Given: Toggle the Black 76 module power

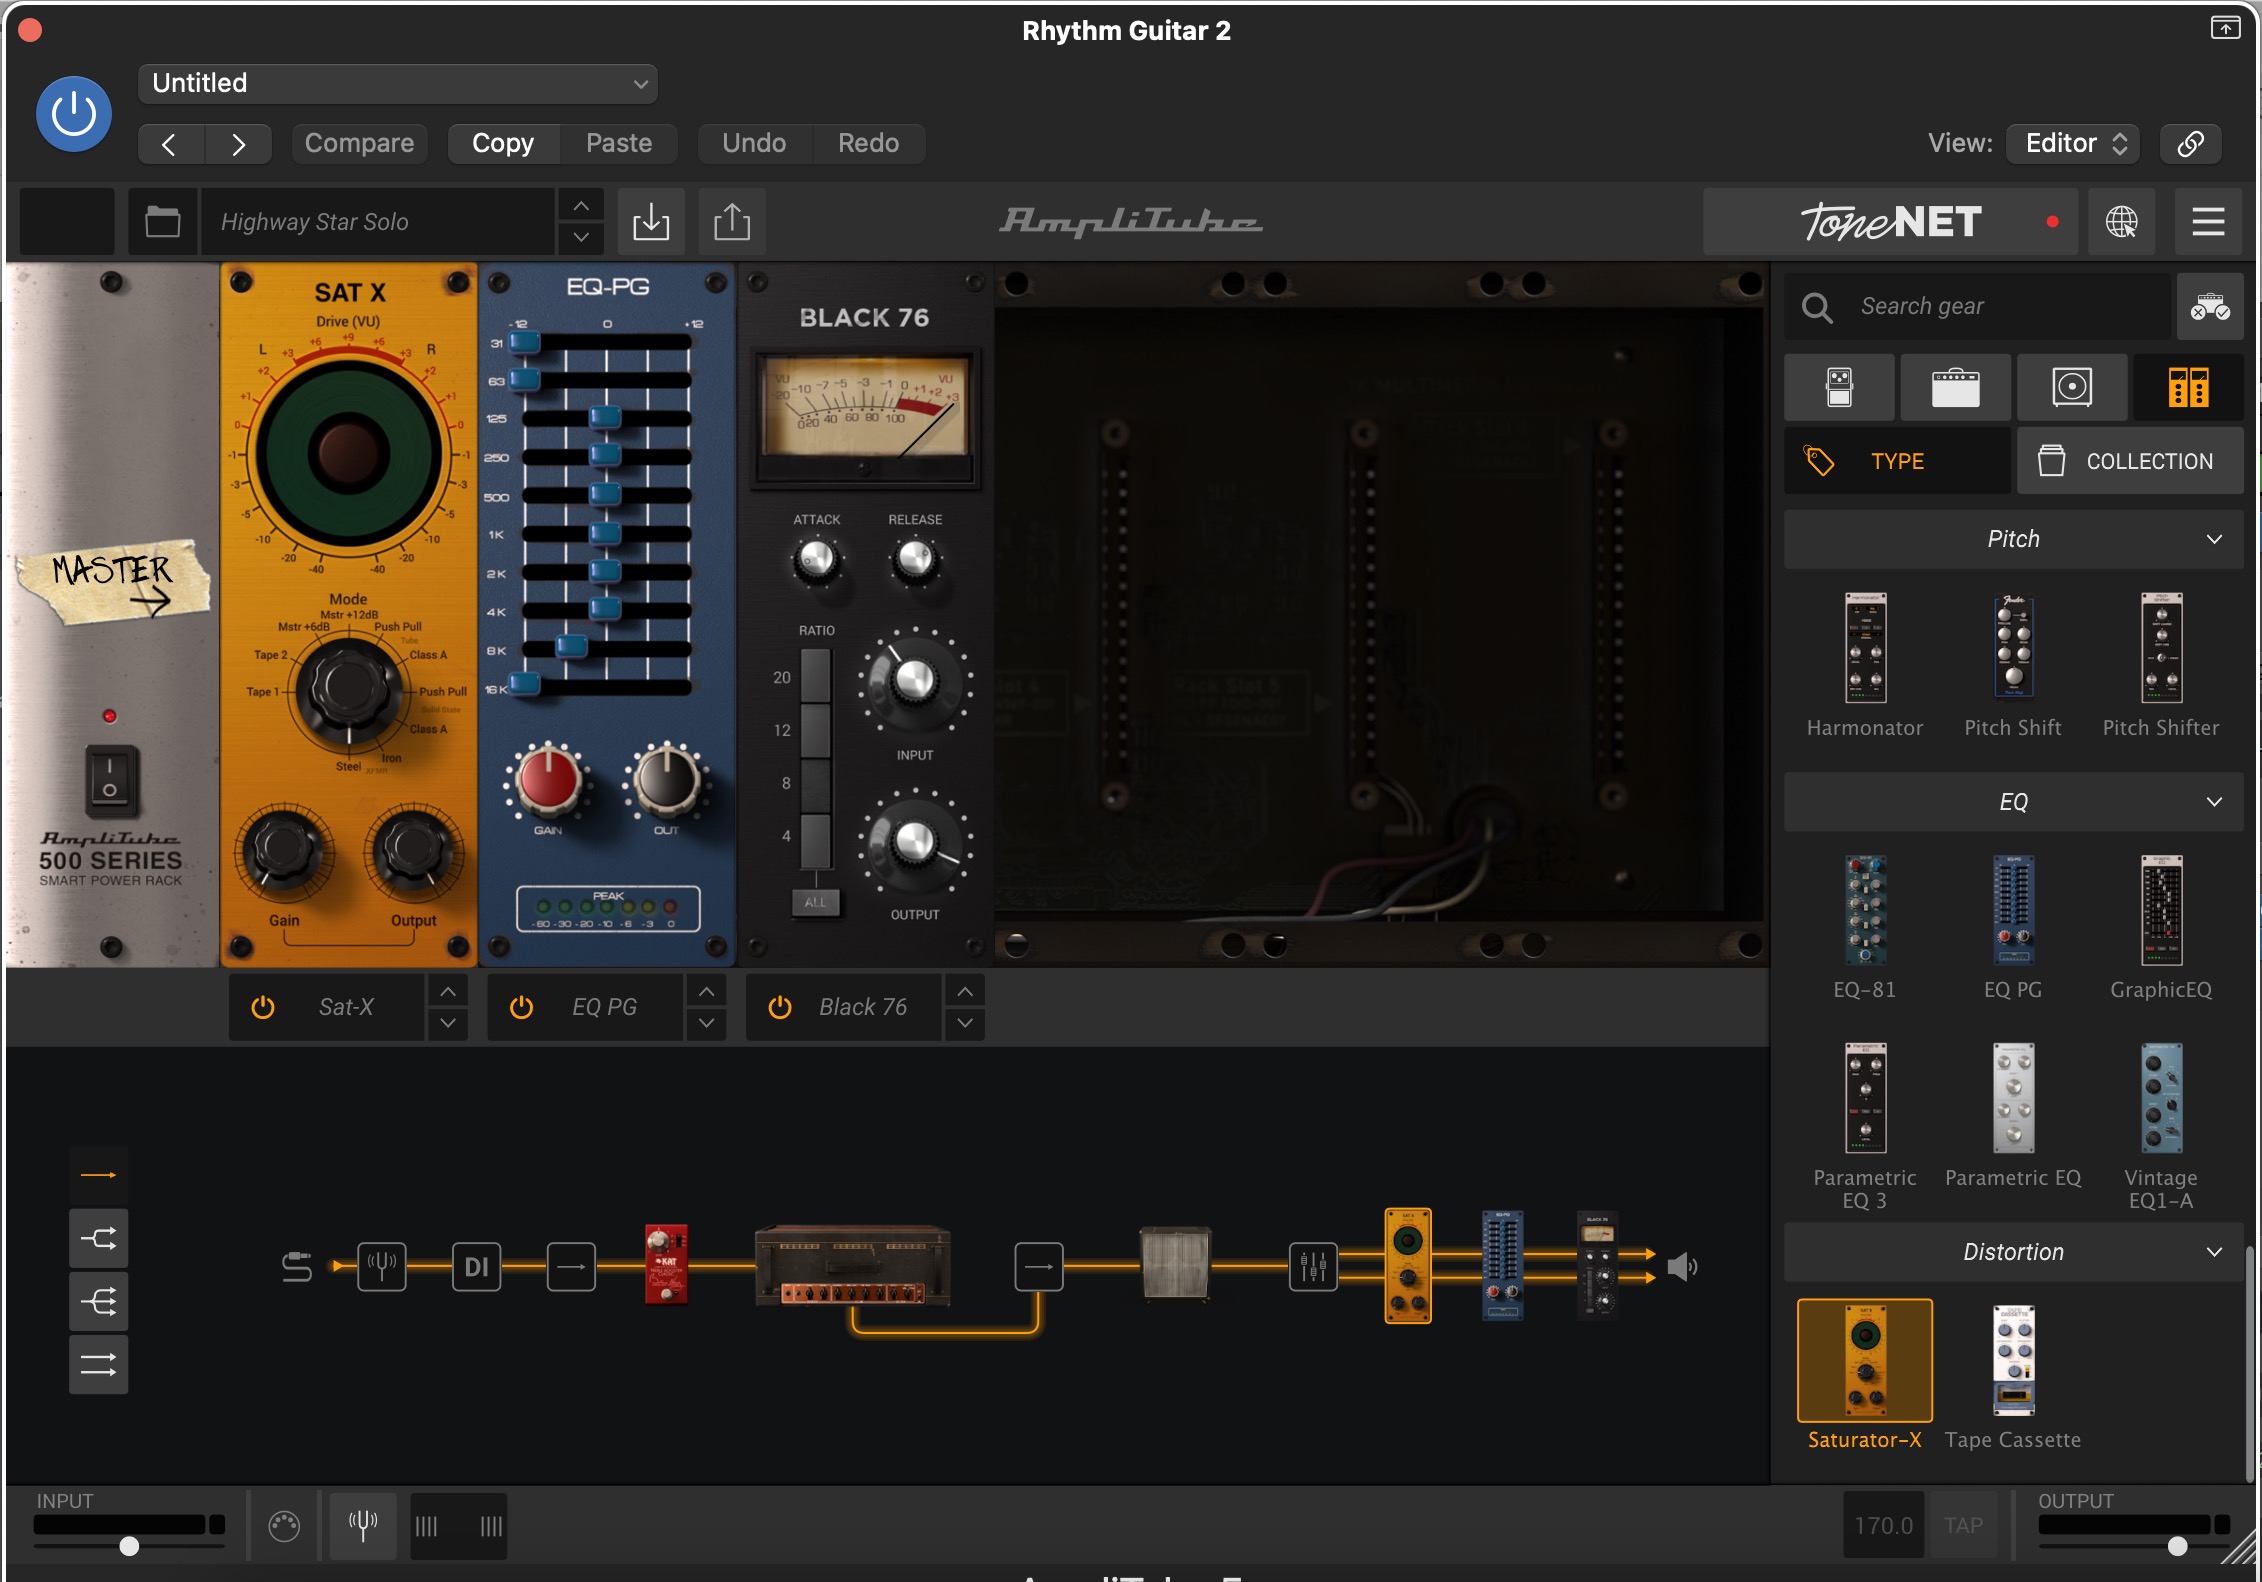Looking at the screenshot, I should pos(780,1007).
